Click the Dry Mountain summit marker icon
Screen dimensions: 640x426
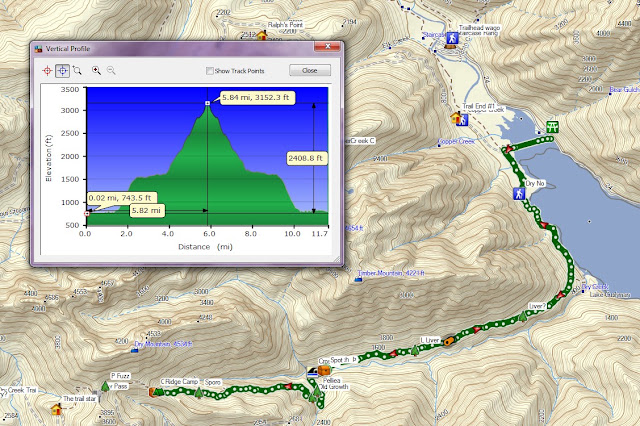coord(135,350)
